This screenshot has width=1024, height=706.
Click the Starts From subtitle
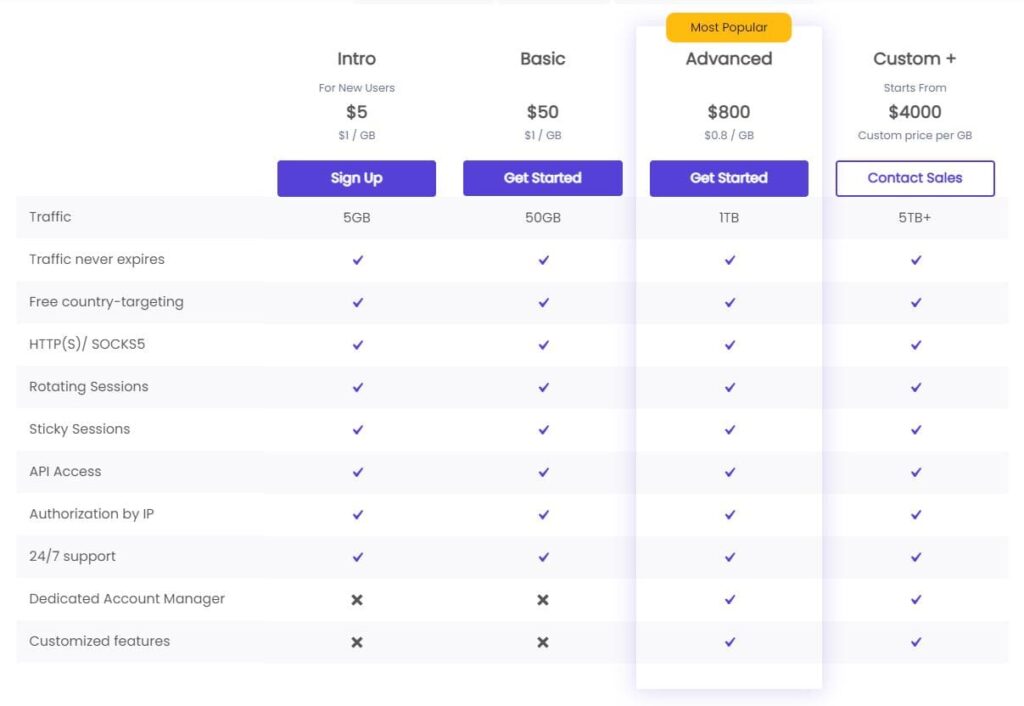[915, 88]
